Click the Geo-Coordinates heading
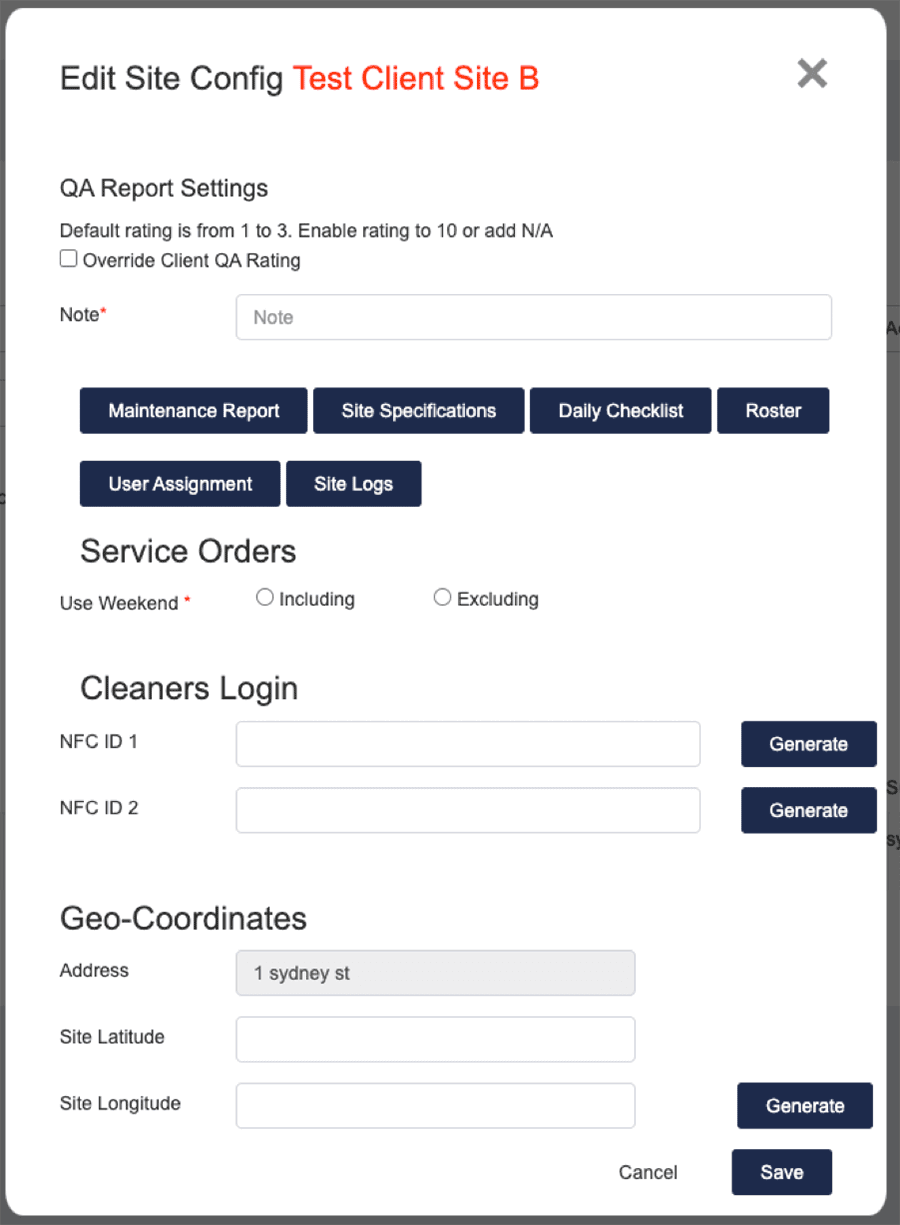The width and height of the screenshot is (900, 1225). (x=183, y=918)
